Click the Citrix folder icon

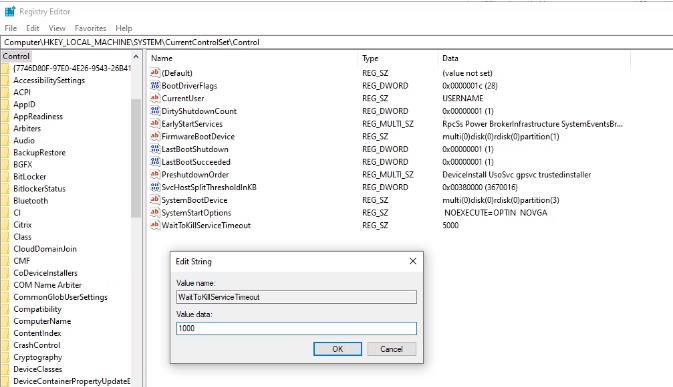5,224
